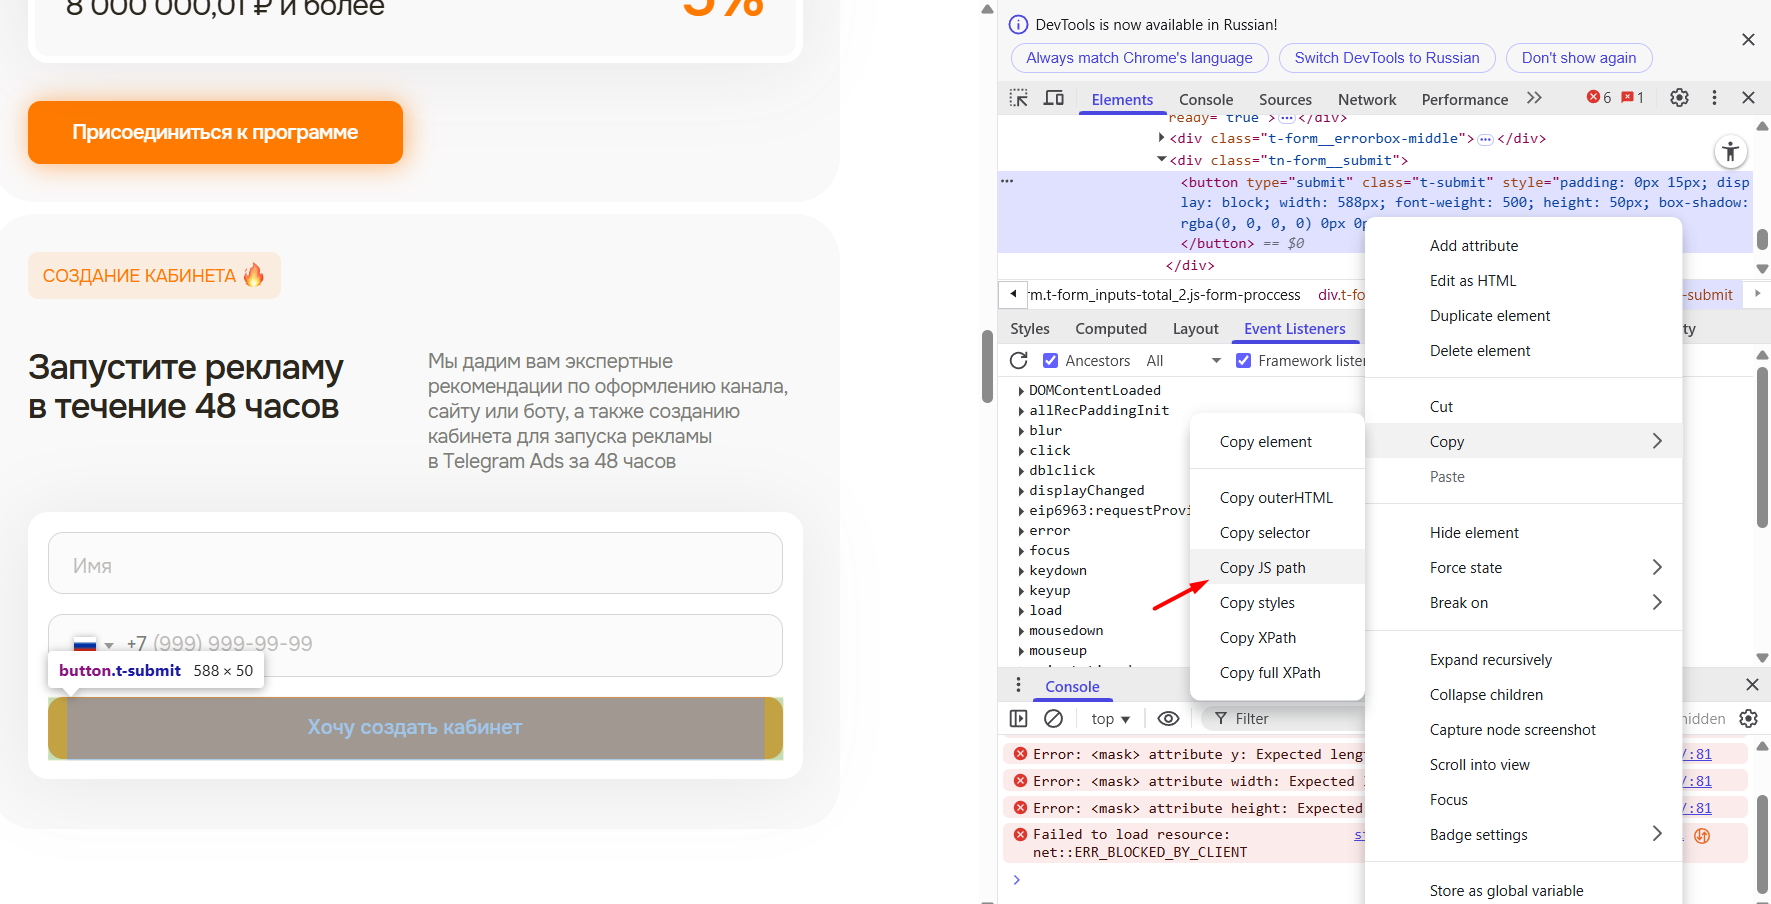The image size is (1771, 904).
Task: Clear the console with the clear icon
Action: point(1053,718)
